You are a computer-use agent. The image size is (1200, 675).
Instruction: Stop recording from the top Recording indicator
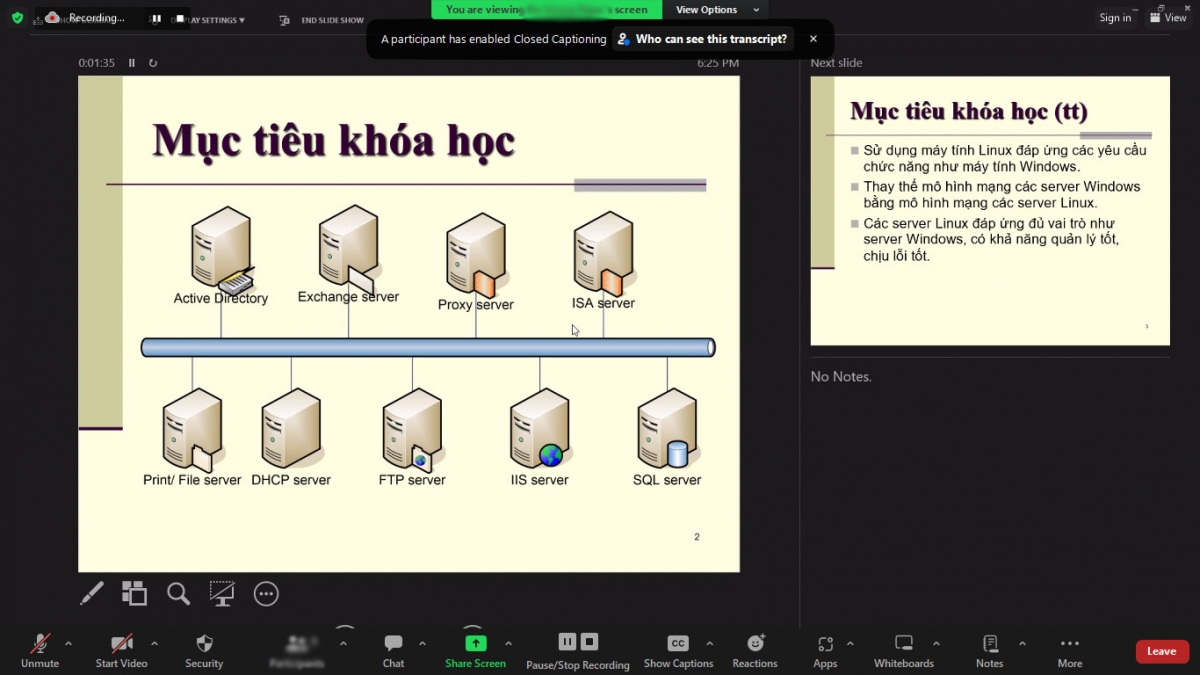(x=180, y=18)
